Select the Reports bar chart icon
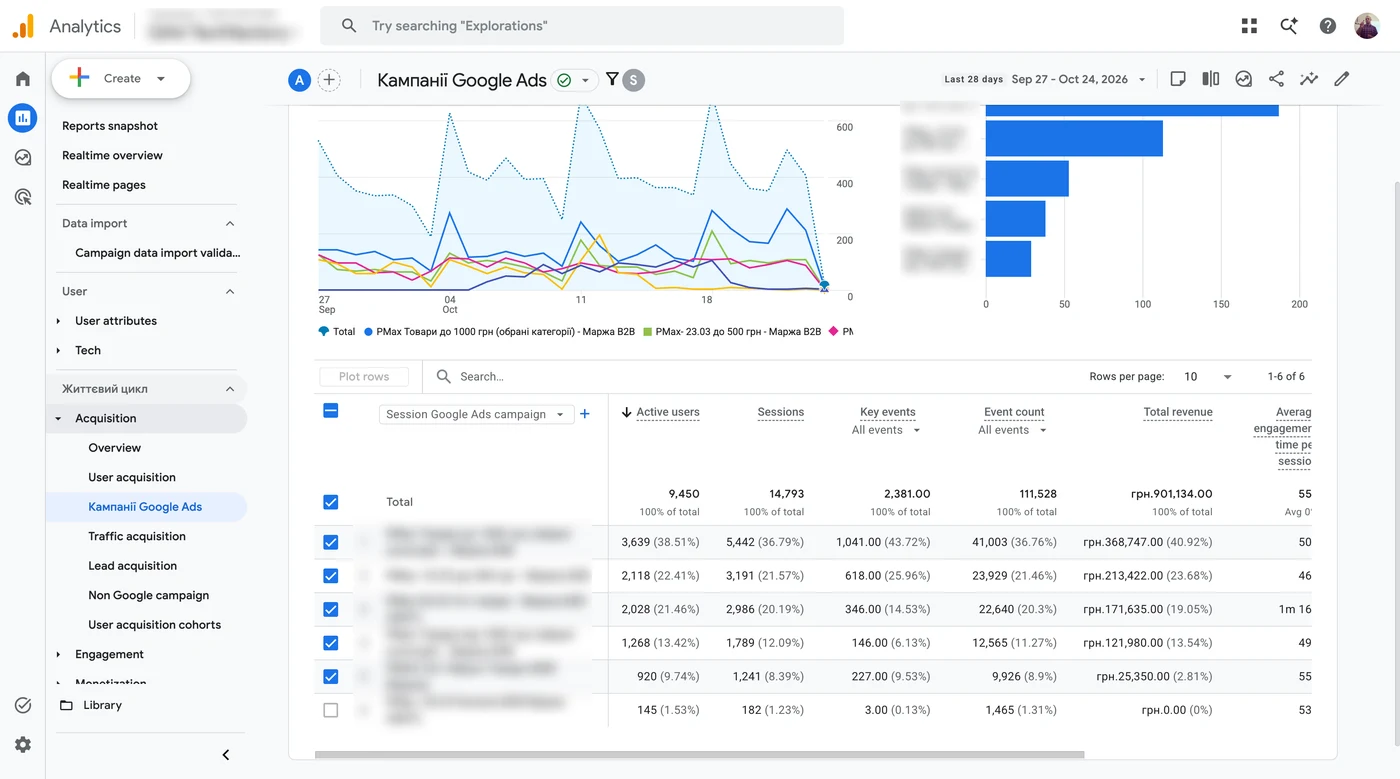 (23, 118)
